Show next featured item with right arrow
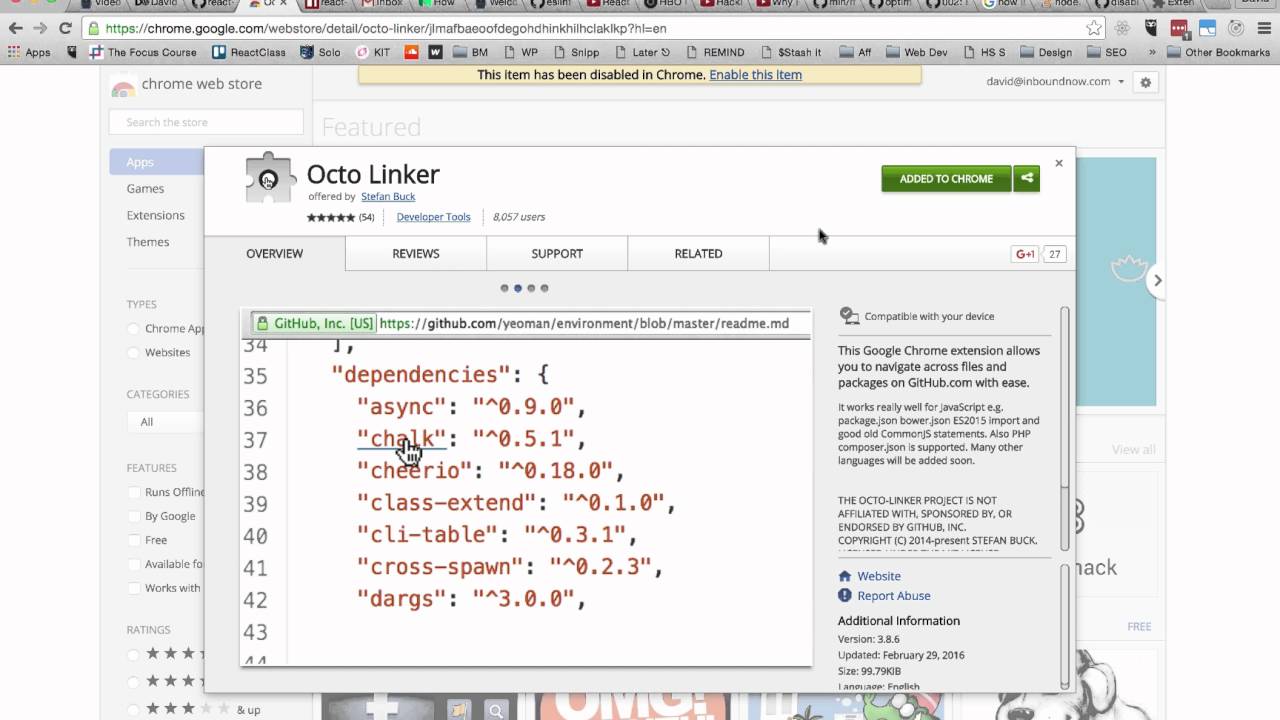 tap(1157, 280)
